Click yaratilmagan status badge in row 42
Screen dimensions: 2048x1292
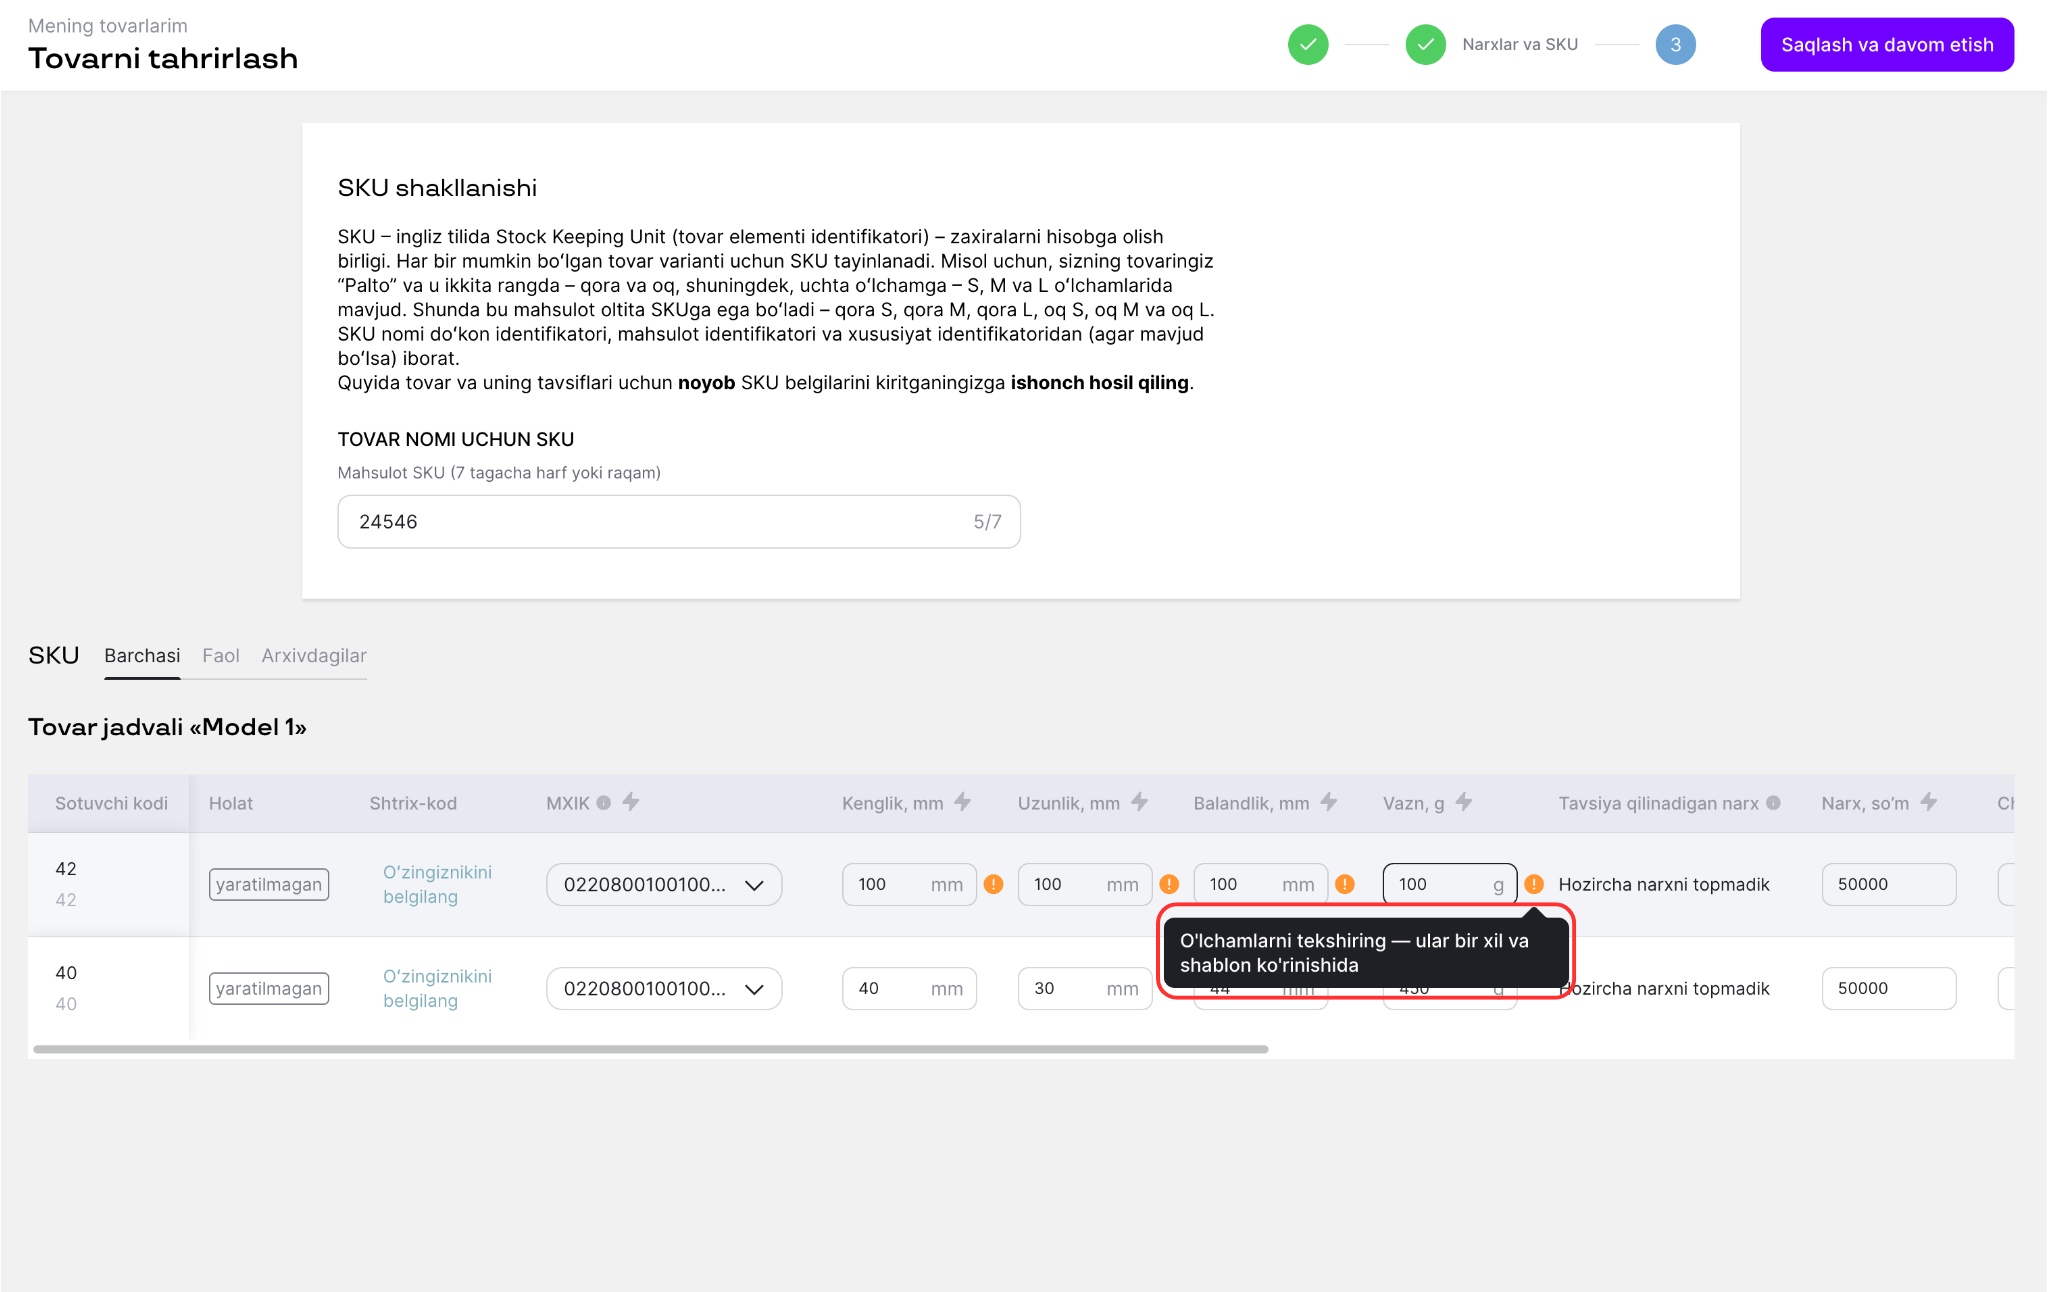click(x=269, y=884)
